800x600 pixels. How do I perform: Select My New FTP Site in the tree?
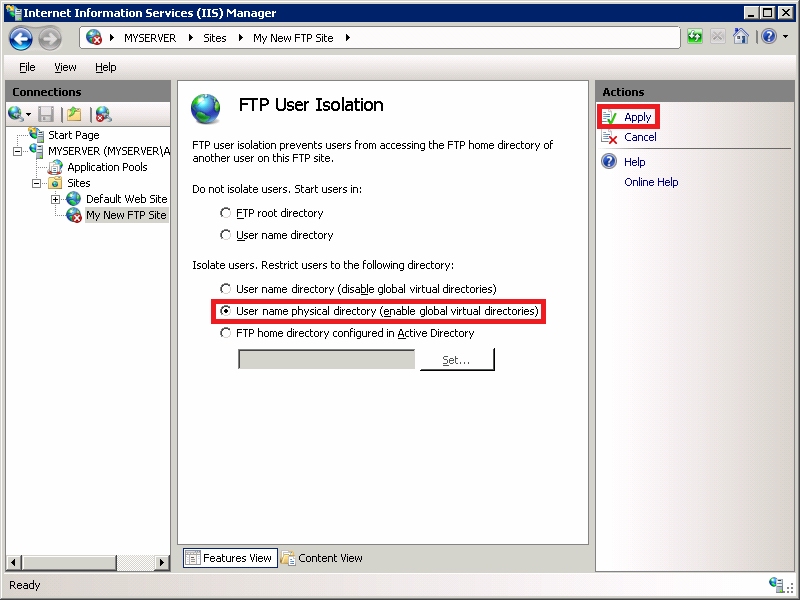[x=127, y=215]
